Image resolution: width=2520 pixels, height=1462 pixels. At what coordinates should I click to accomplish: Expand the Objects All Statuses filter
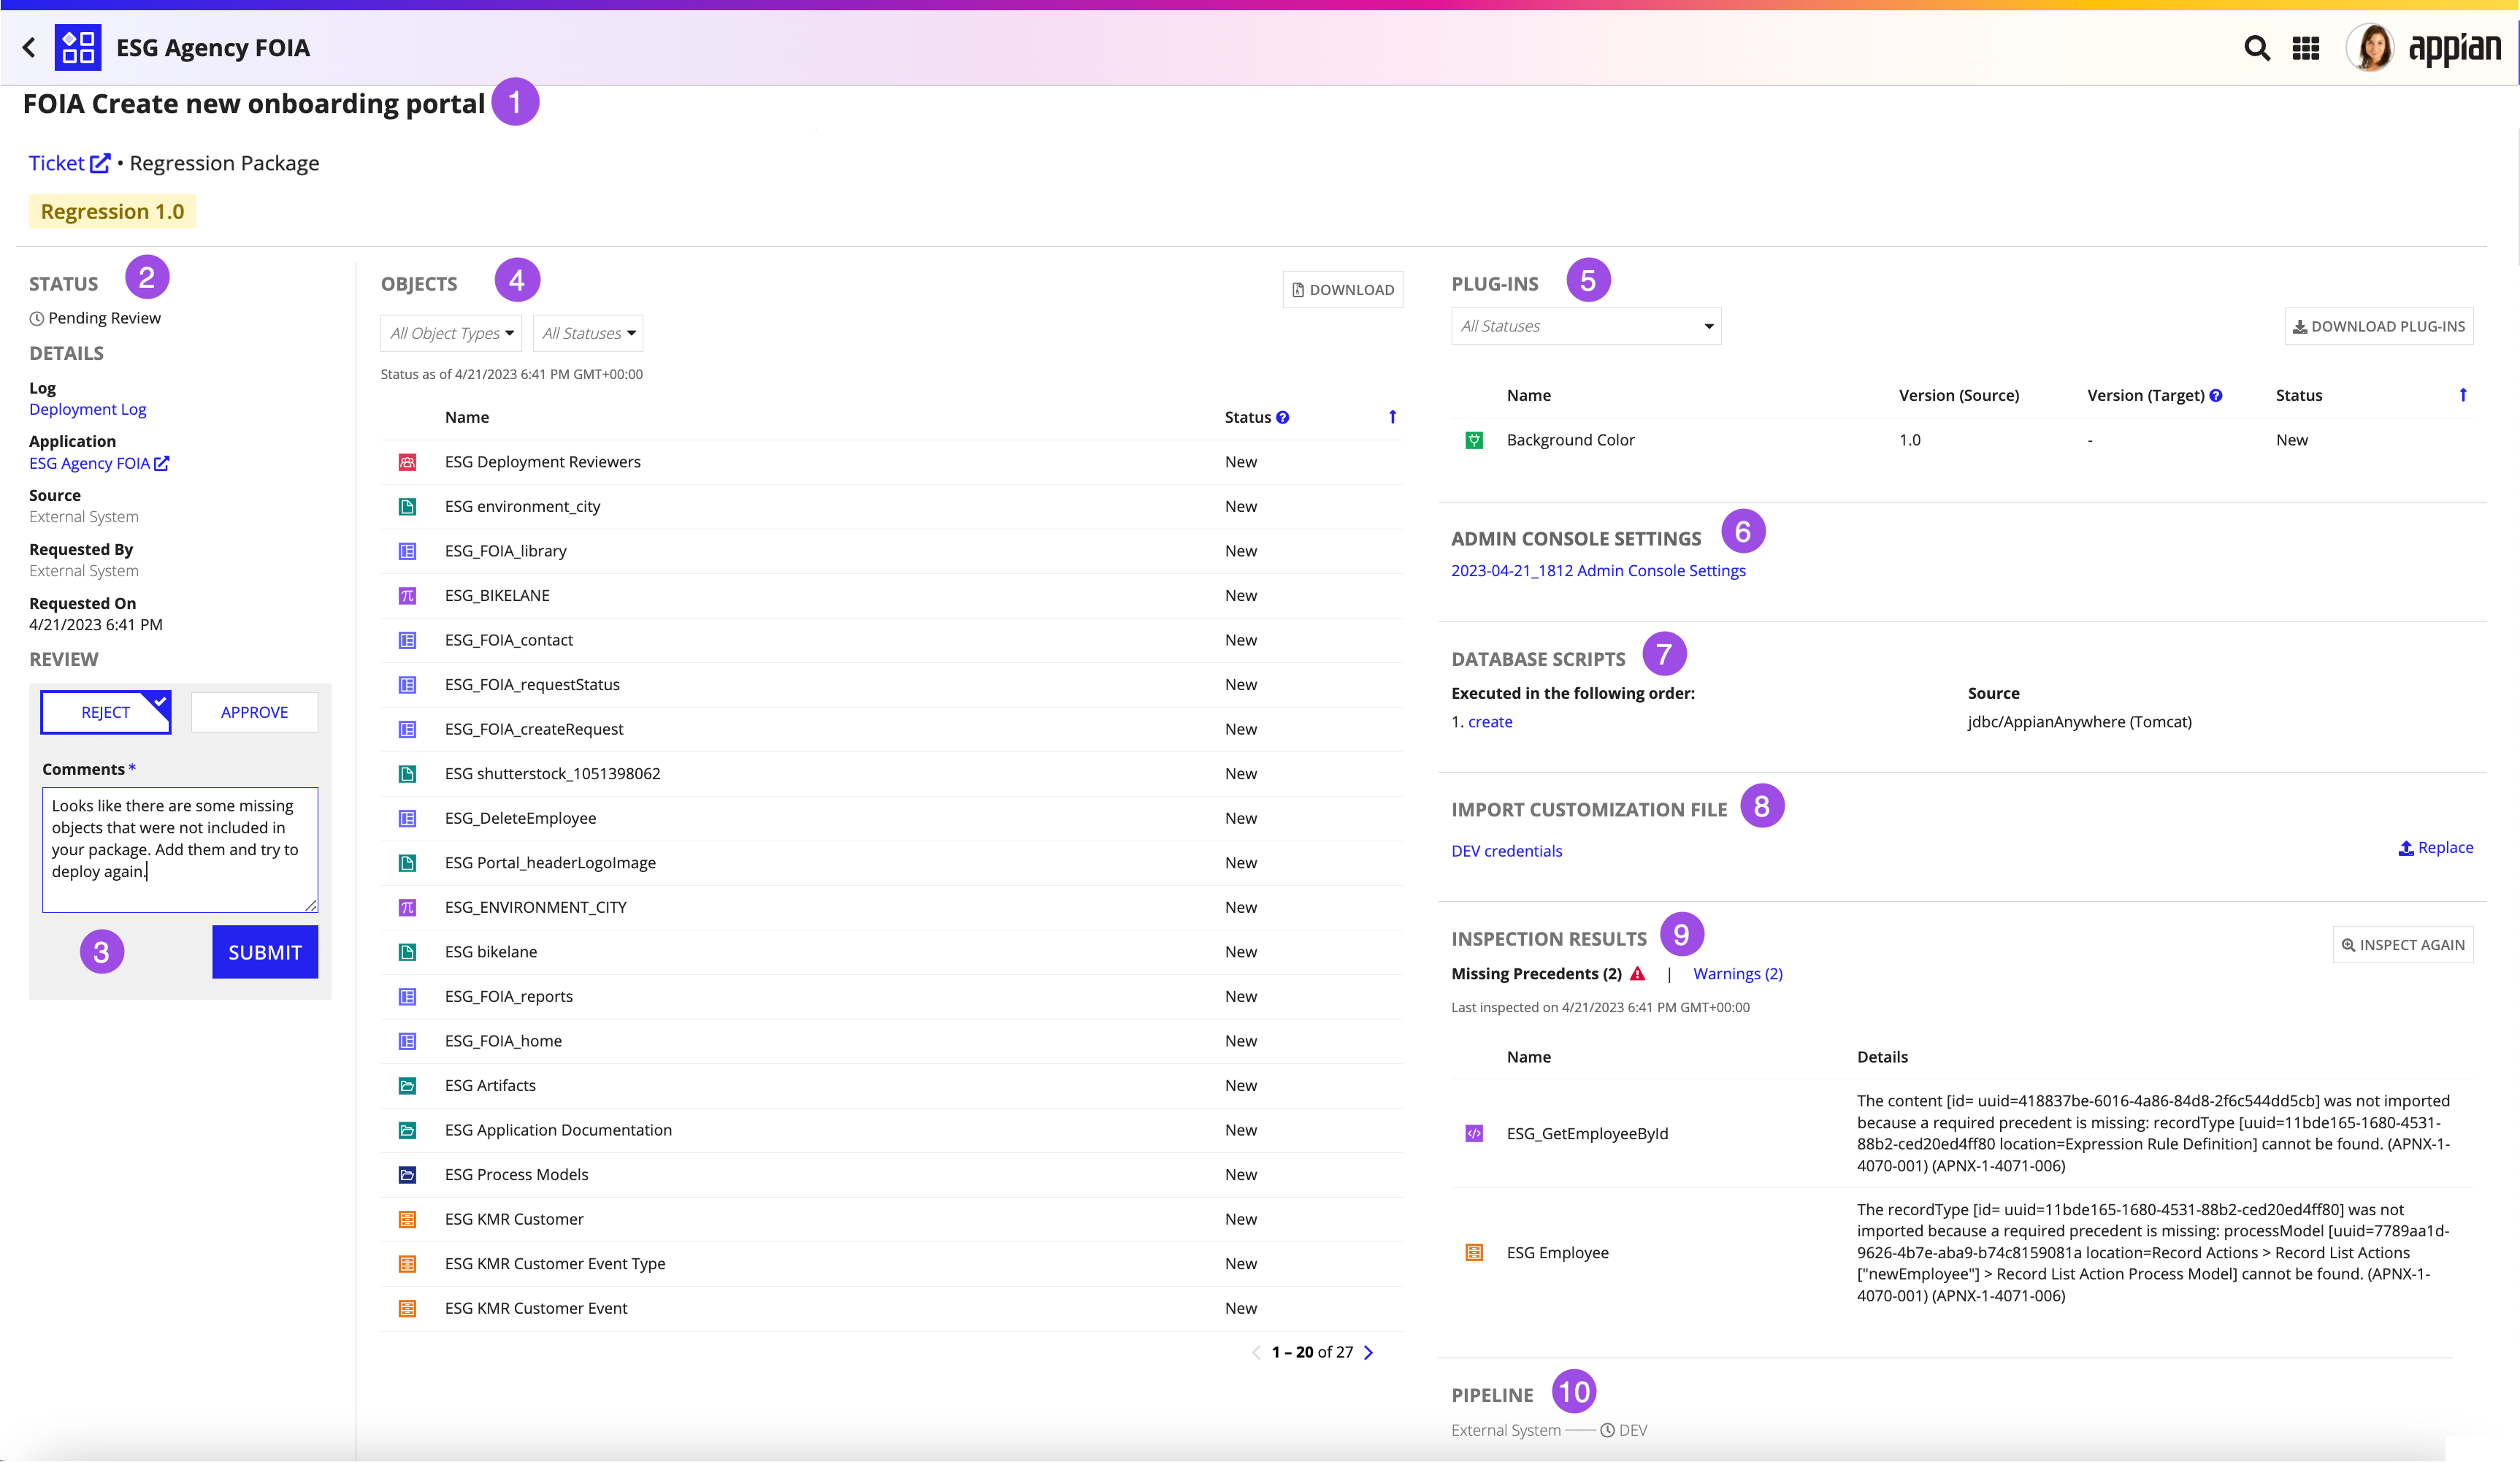[588, 333]
